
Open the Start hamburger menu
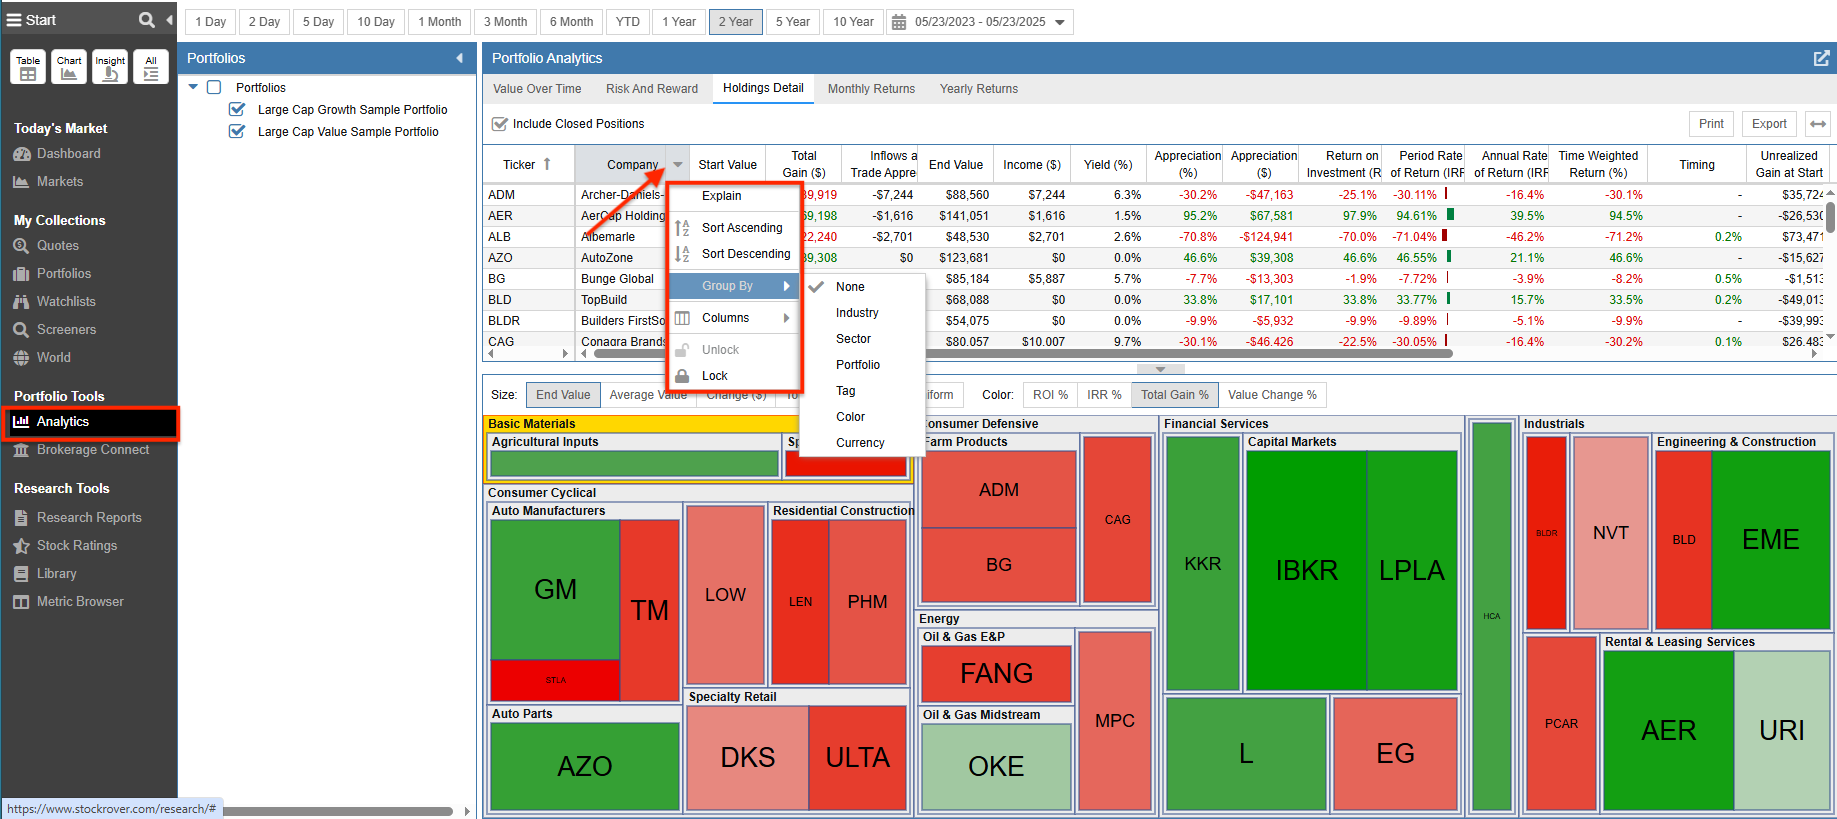click(x=14, y=20)
